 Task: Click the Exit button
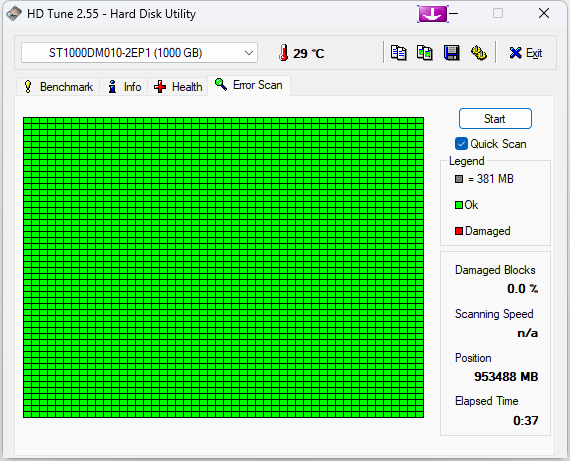click(526, 53)
